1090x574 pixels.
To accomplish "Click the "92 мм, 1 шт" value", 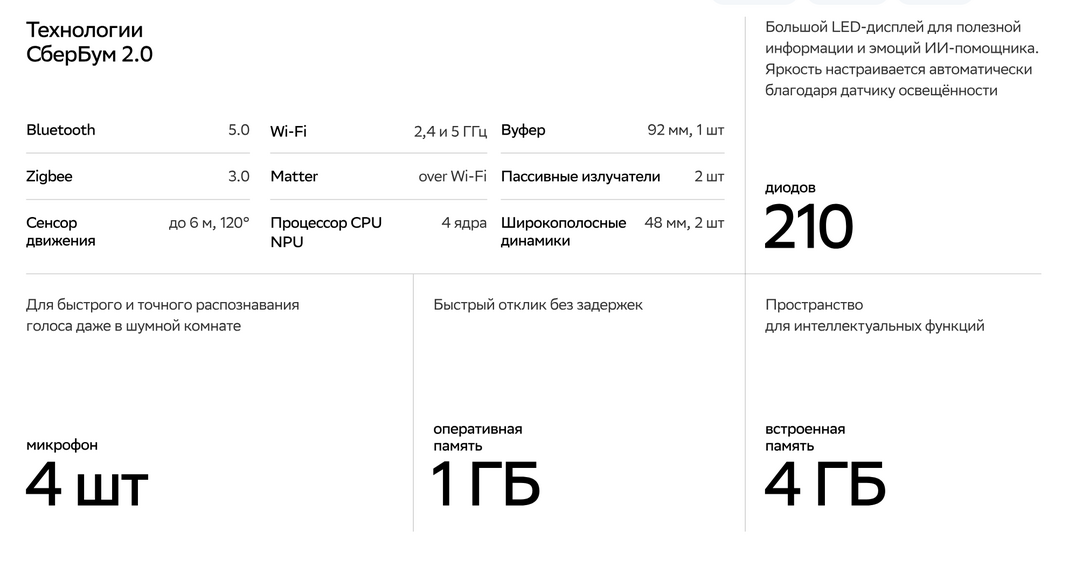I will (685, 130).
